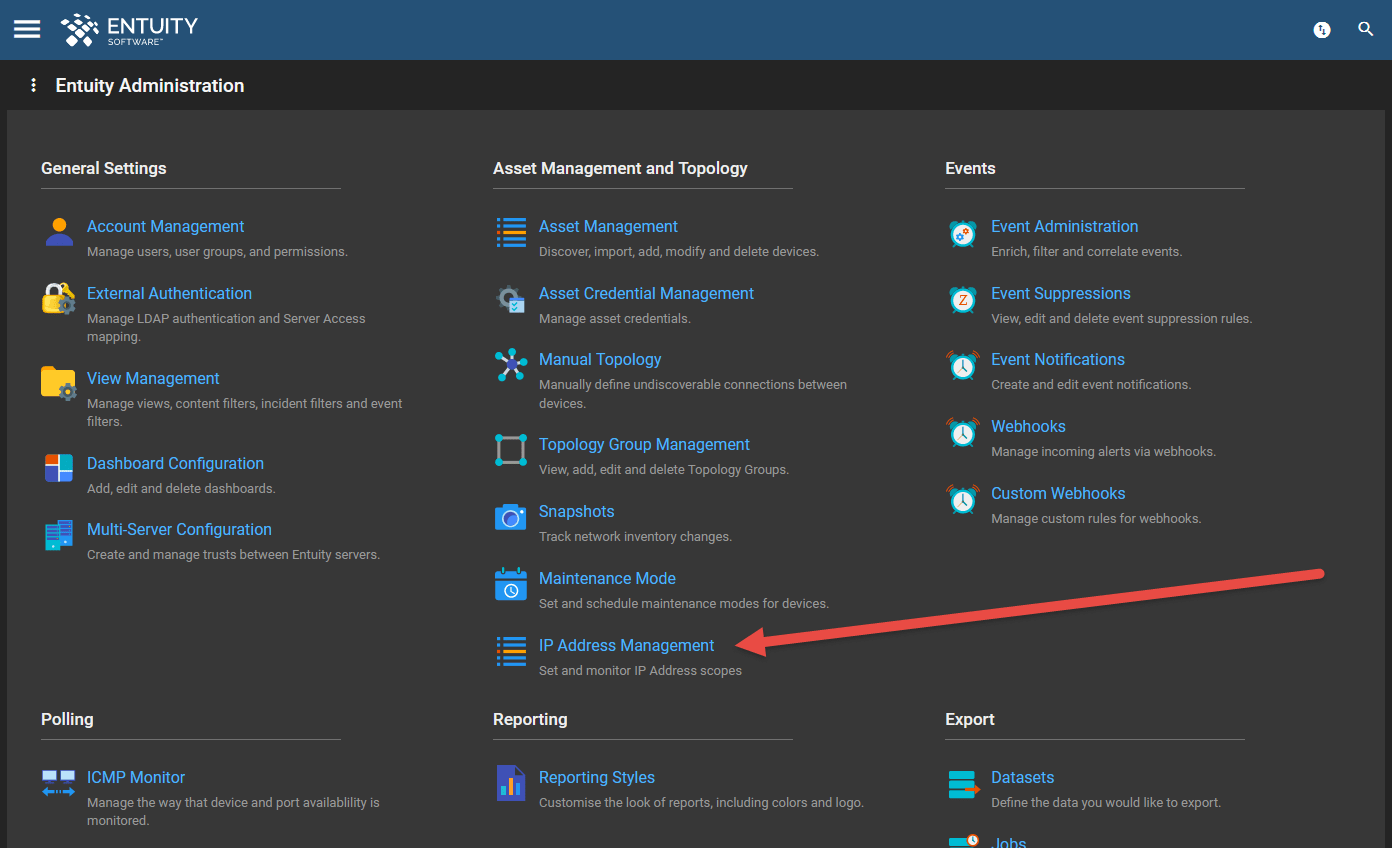The width and height of the screenshot is (1392, 848).
Task: Open the Datasets link
Action: (1022, 778)
